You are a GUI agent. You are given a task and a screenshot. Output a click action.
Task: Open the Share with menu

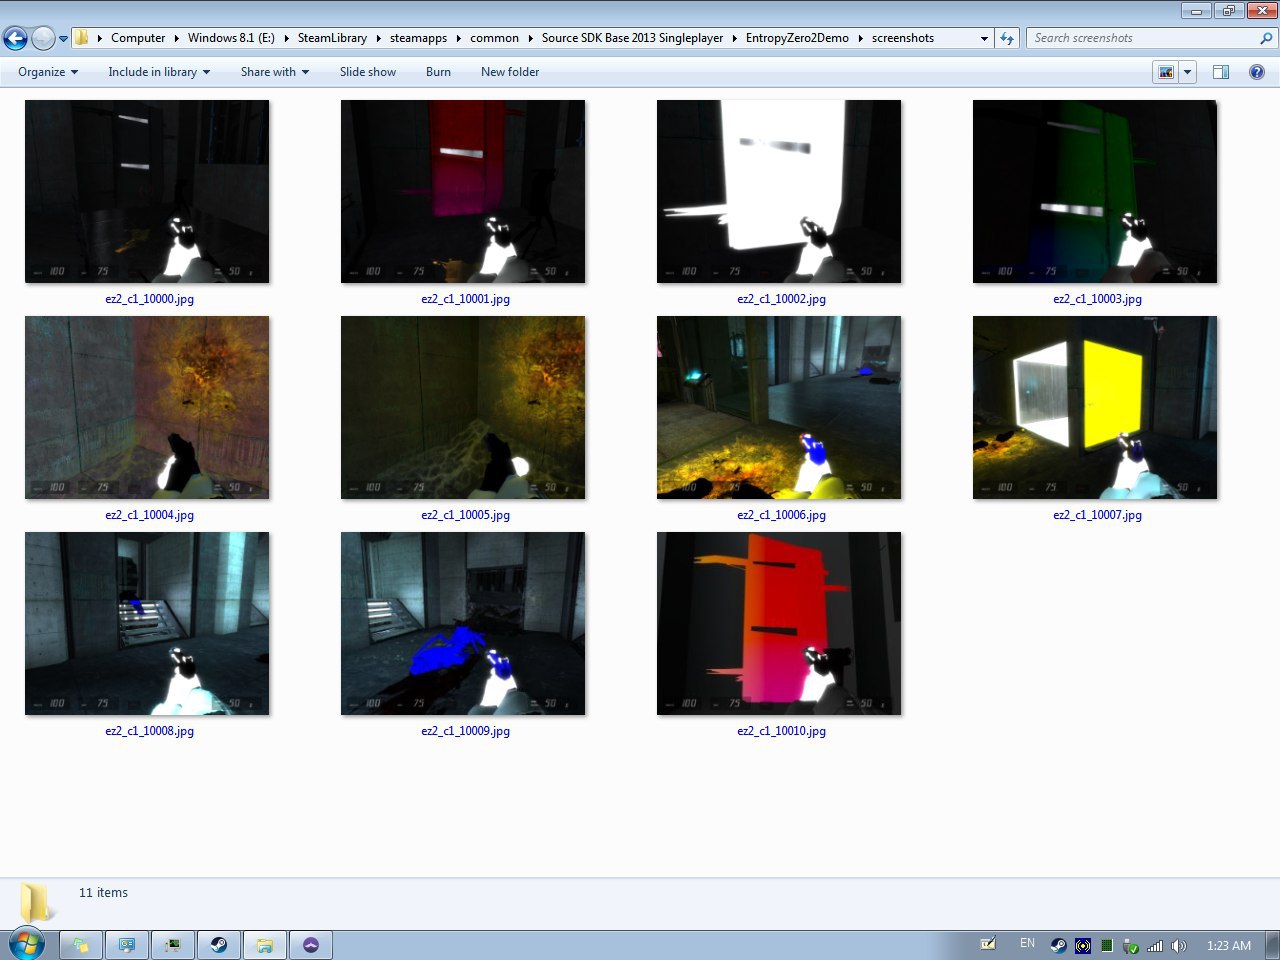pos(275,72)
